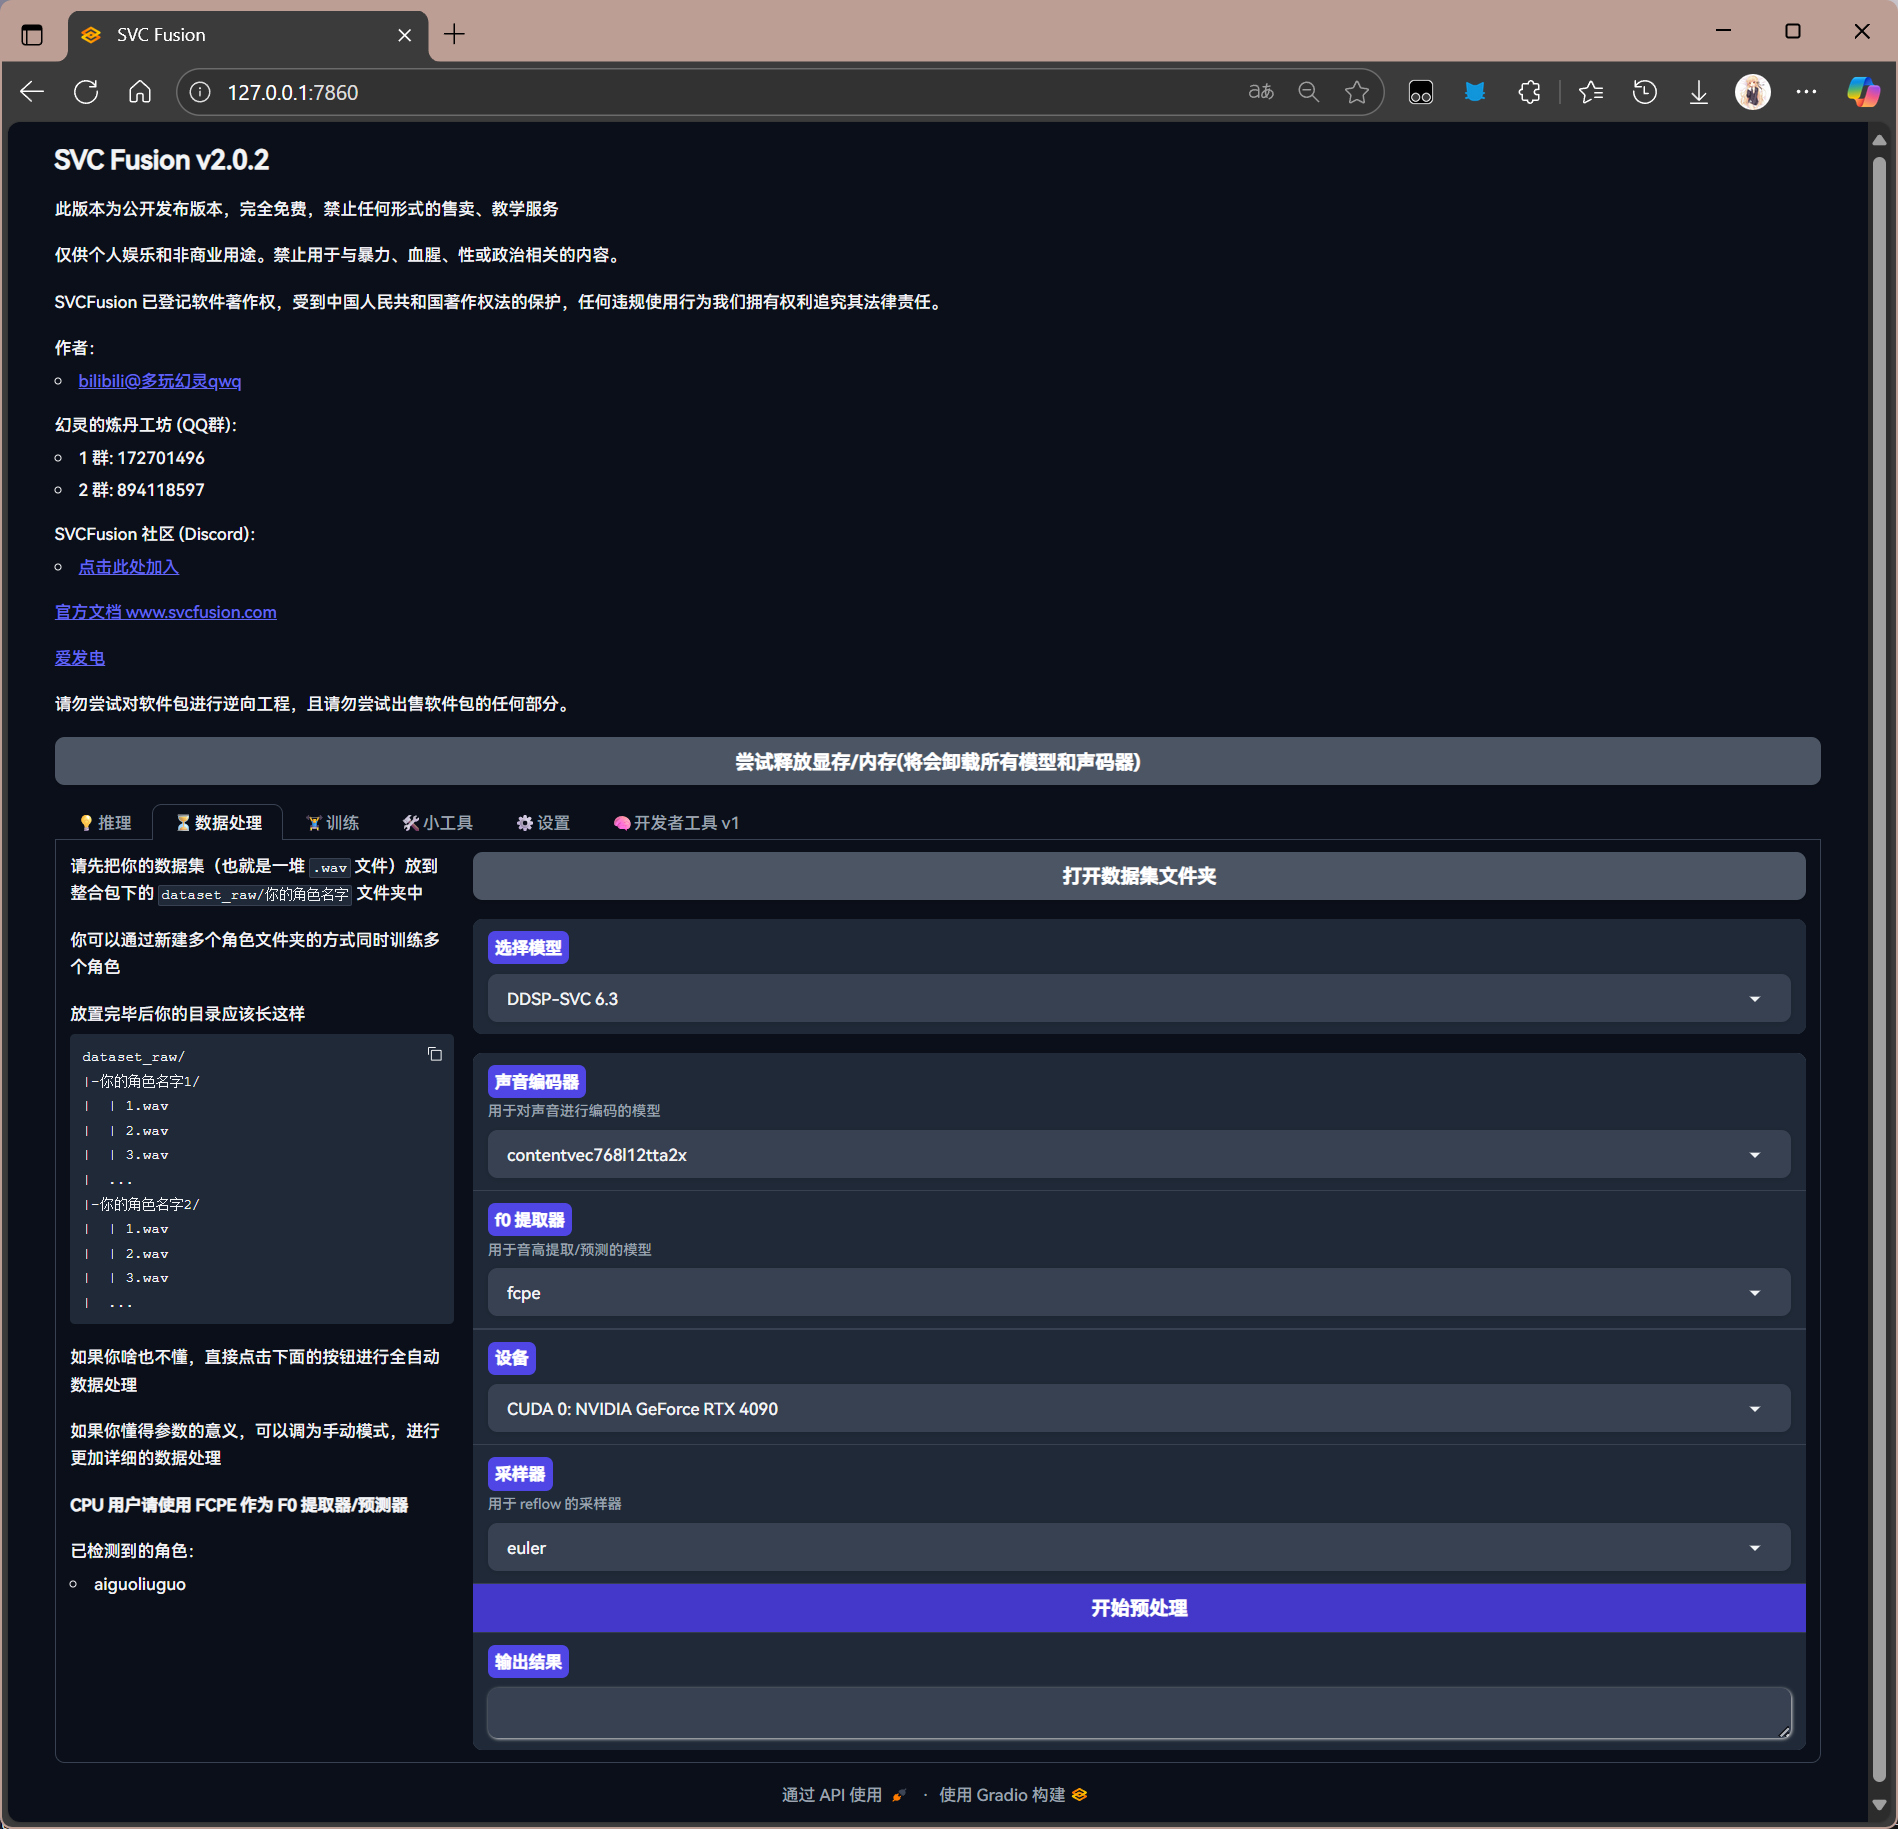Viewport: 1898px width, 1829px height.
Task: Open the CUDA device selection dropdown
Action: click(1138, 1409)
